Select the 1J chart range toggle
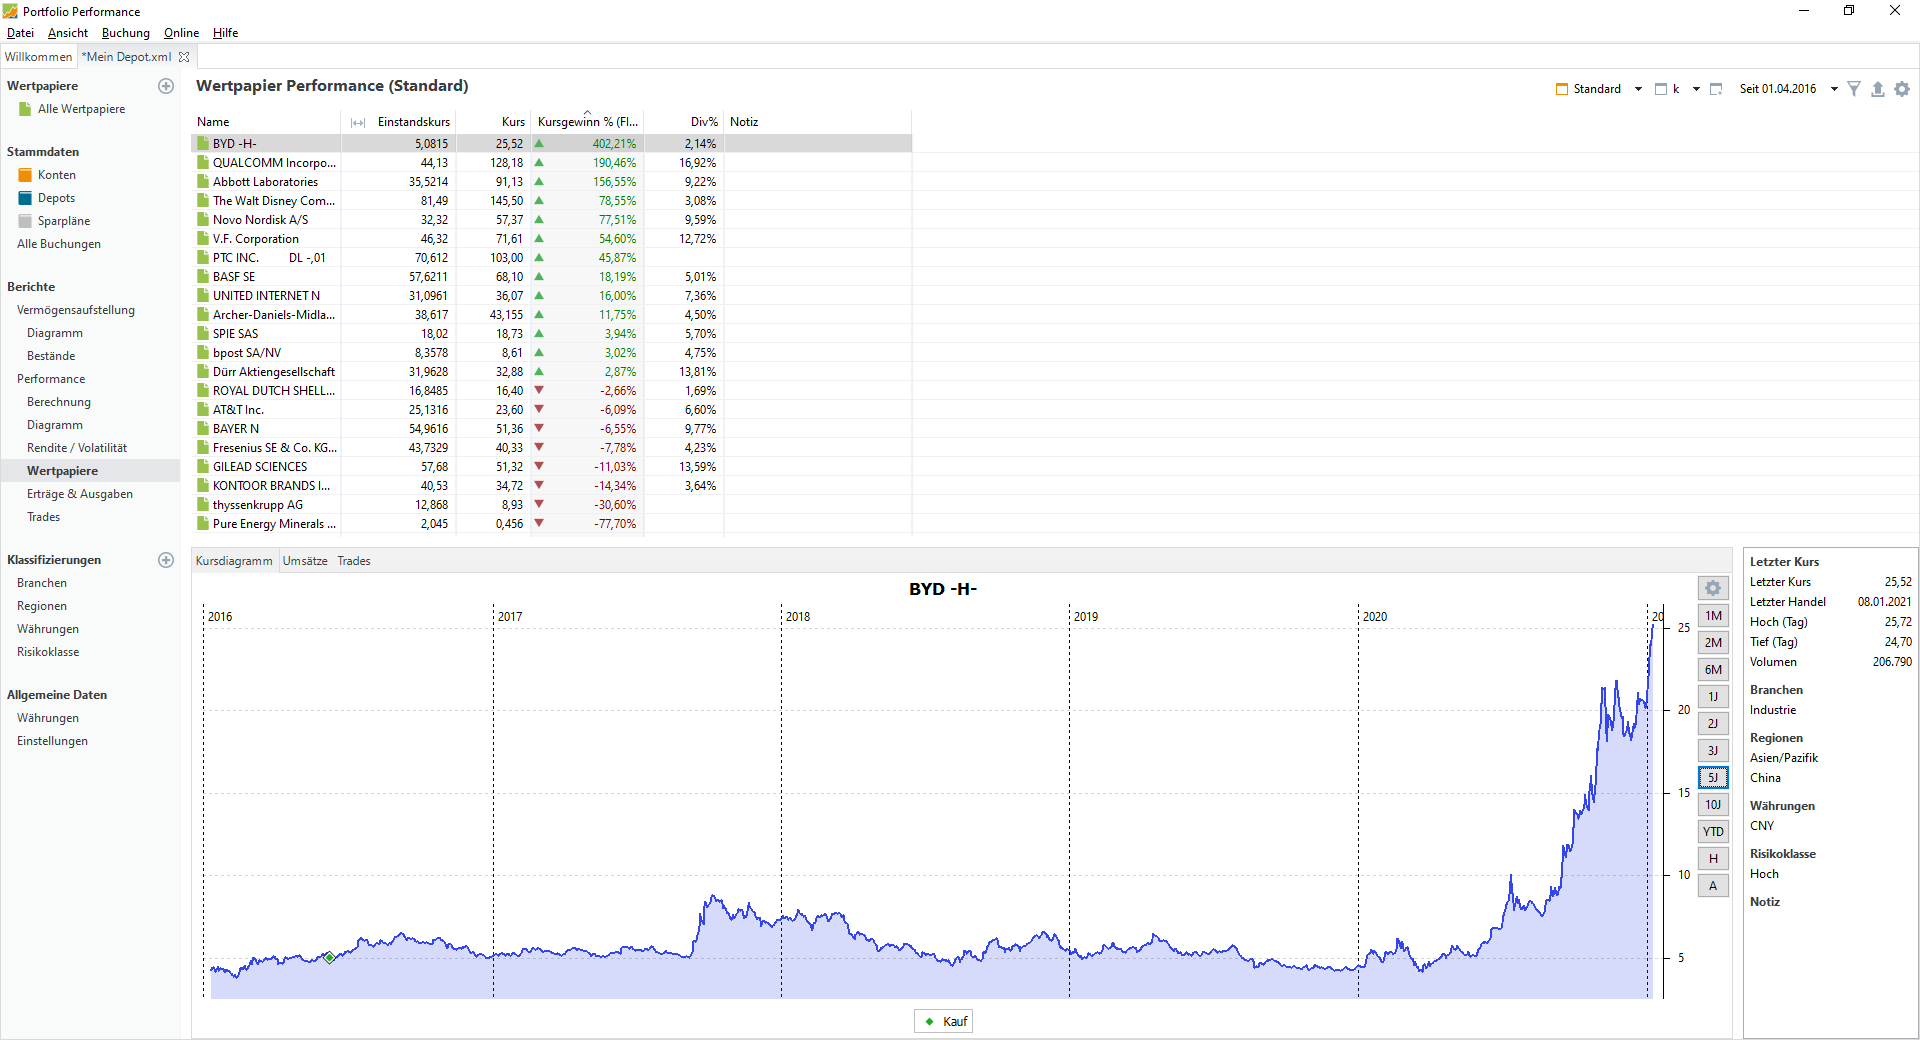The height and width of the screenshot is (1040, 1920). click(x=1713, y=697)
